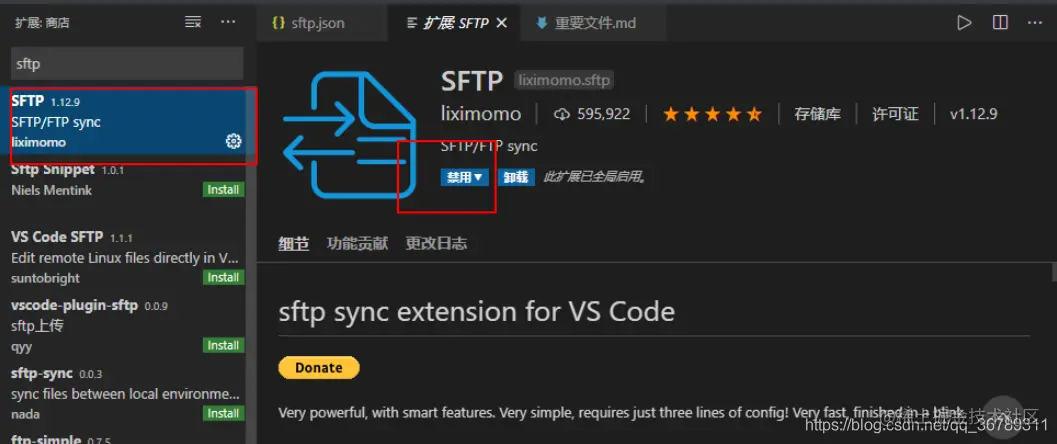Install the VS Code SFTP extension
Image resolution: width=1057 pixels, height=444 pixels.
(x=223, y=278)
